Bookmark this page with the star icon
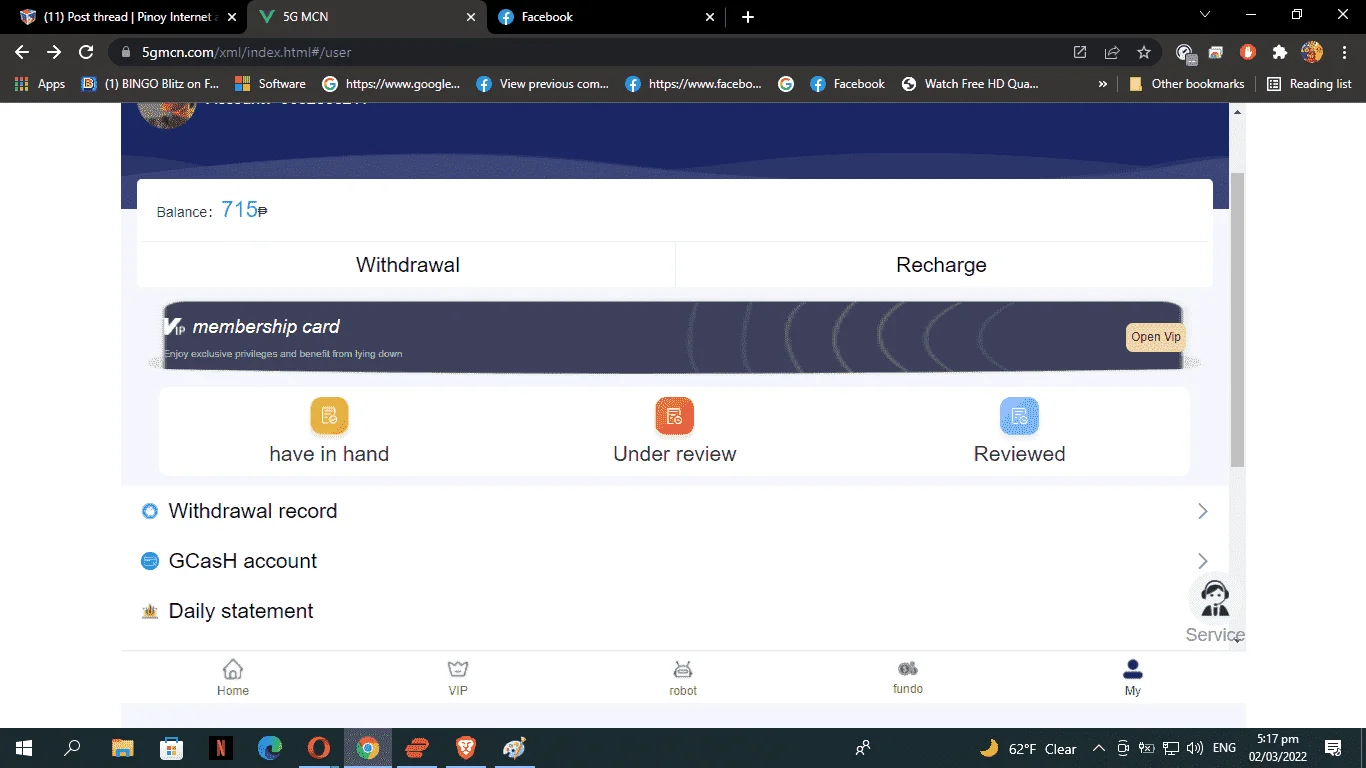 [1144, 52]
